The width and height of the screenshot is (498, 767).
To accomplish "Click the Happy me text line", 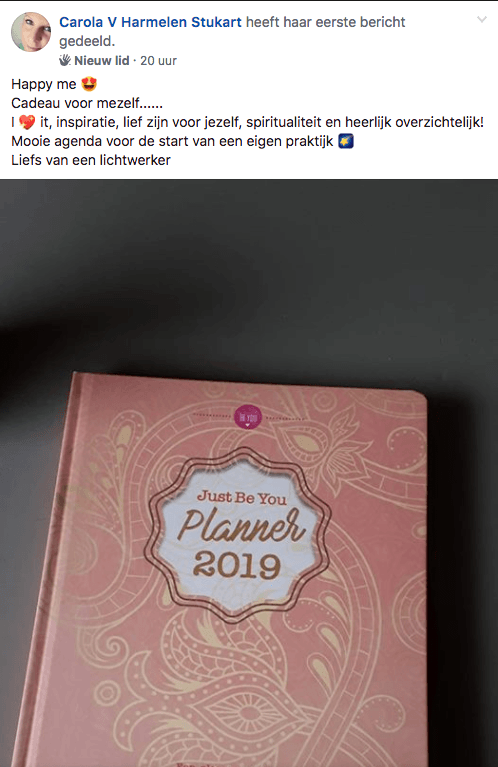I will (44, 84).
